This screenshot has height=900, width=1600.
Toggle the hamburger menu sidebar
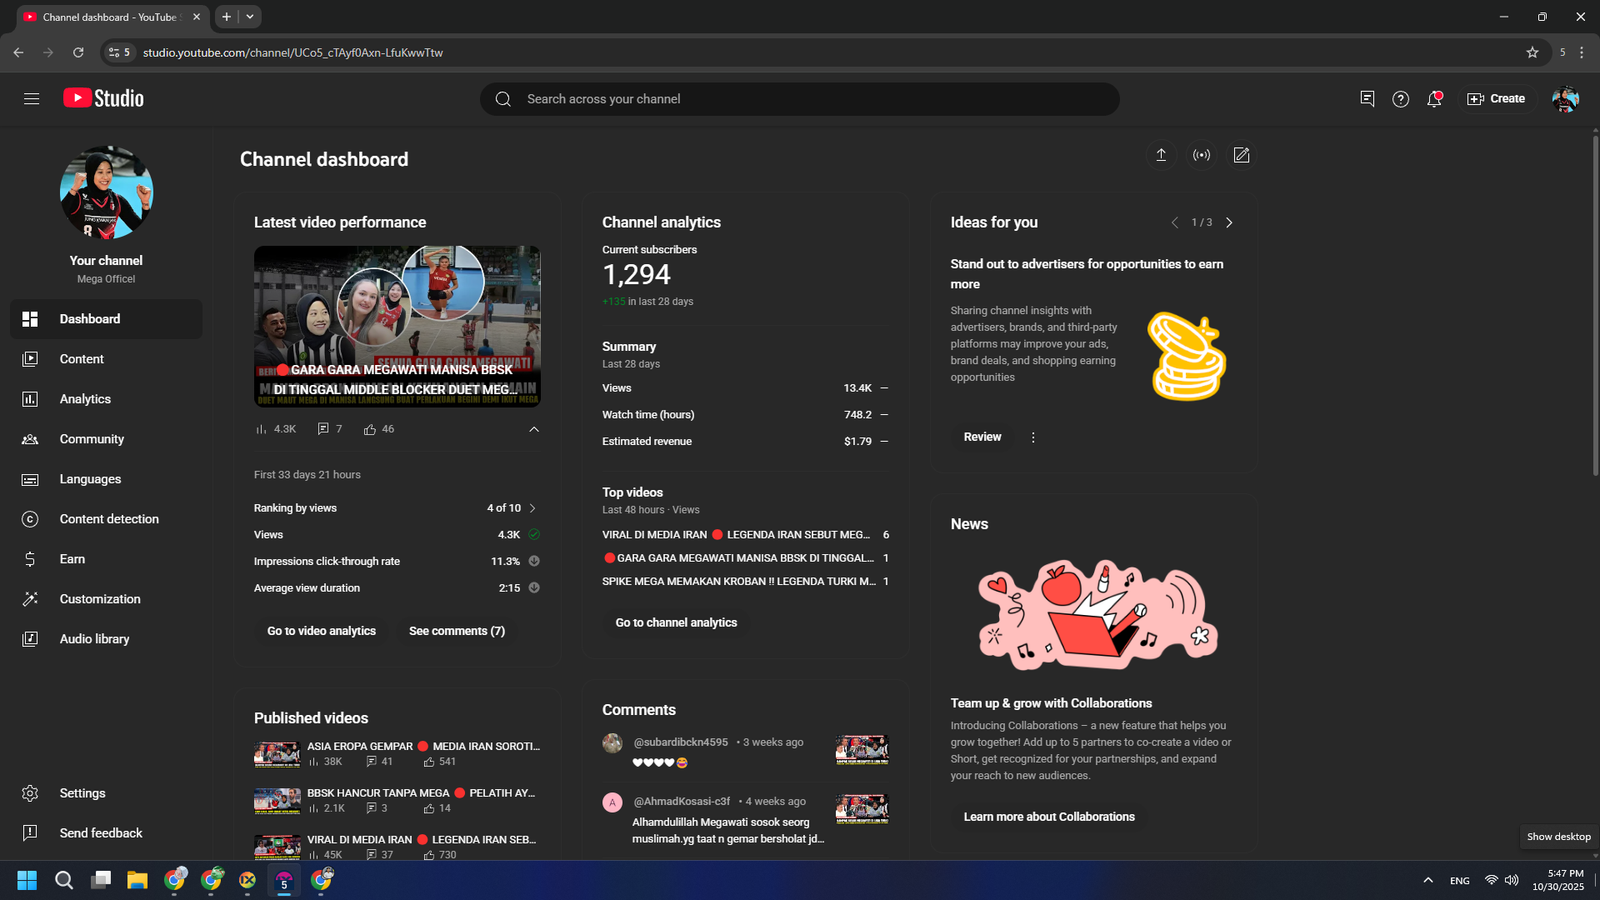tap(32, 99)
